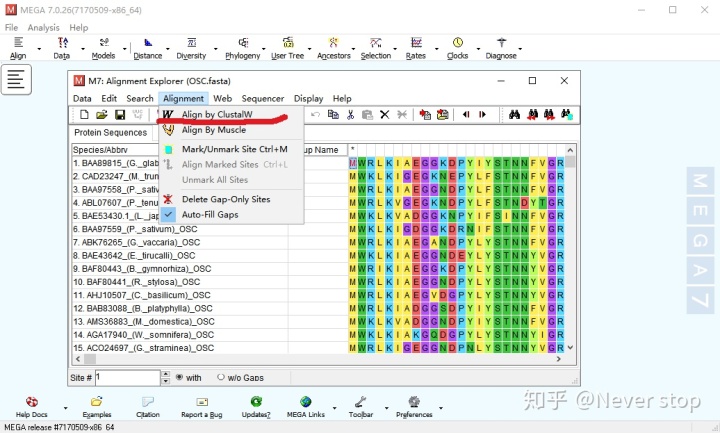Click the new alignment blank page icon
Viewport: 720px width, 433px height.
pyautogui.click(x=84, y=114)
